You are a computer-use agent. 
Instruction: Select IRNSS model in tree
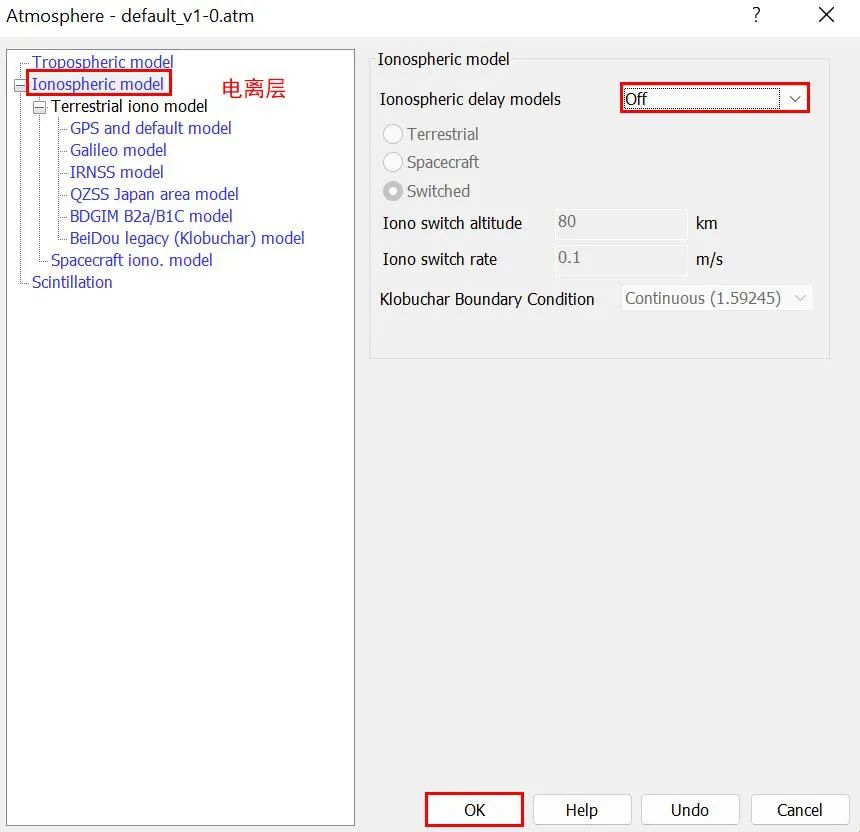pos(116,172)
